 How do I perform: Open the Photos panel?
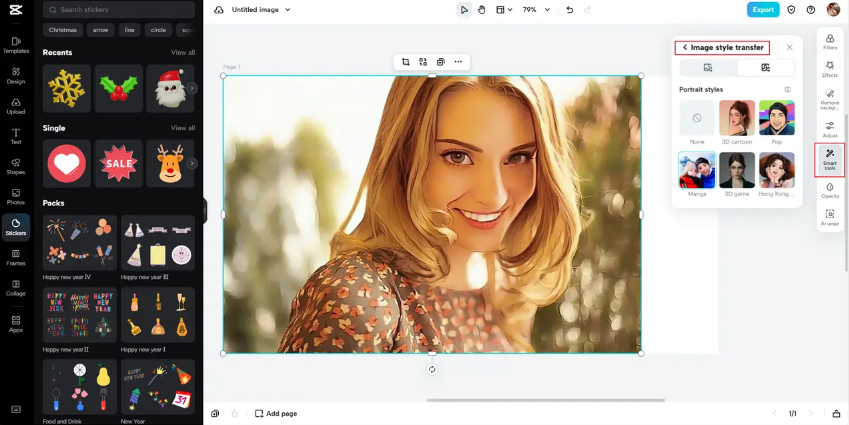tap(16, 197)
